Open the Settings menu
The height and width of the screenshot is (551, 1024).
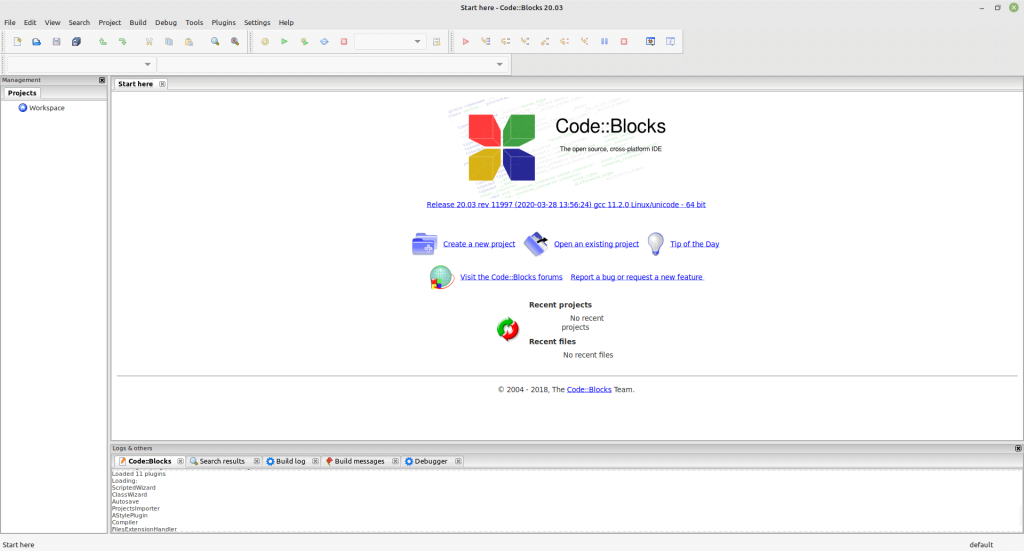257,22
